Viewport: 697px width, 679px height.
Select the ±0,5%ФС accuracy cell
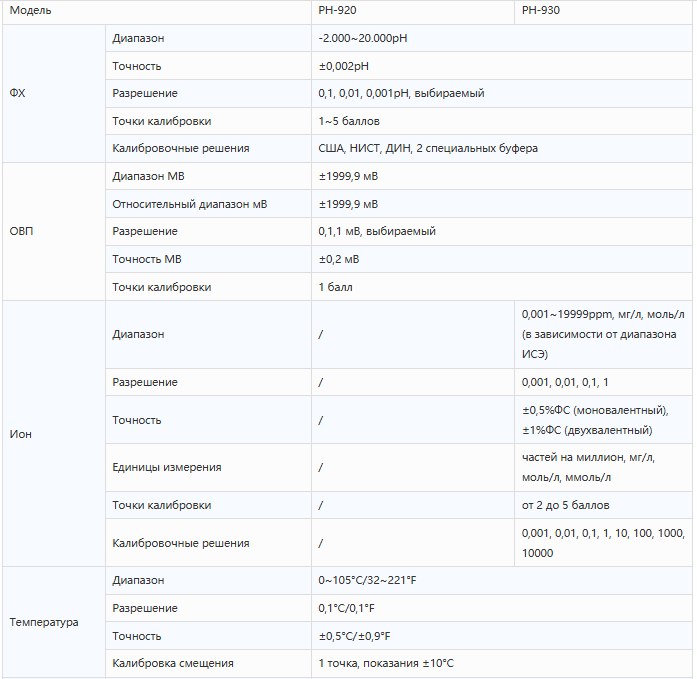pos(603,420)
